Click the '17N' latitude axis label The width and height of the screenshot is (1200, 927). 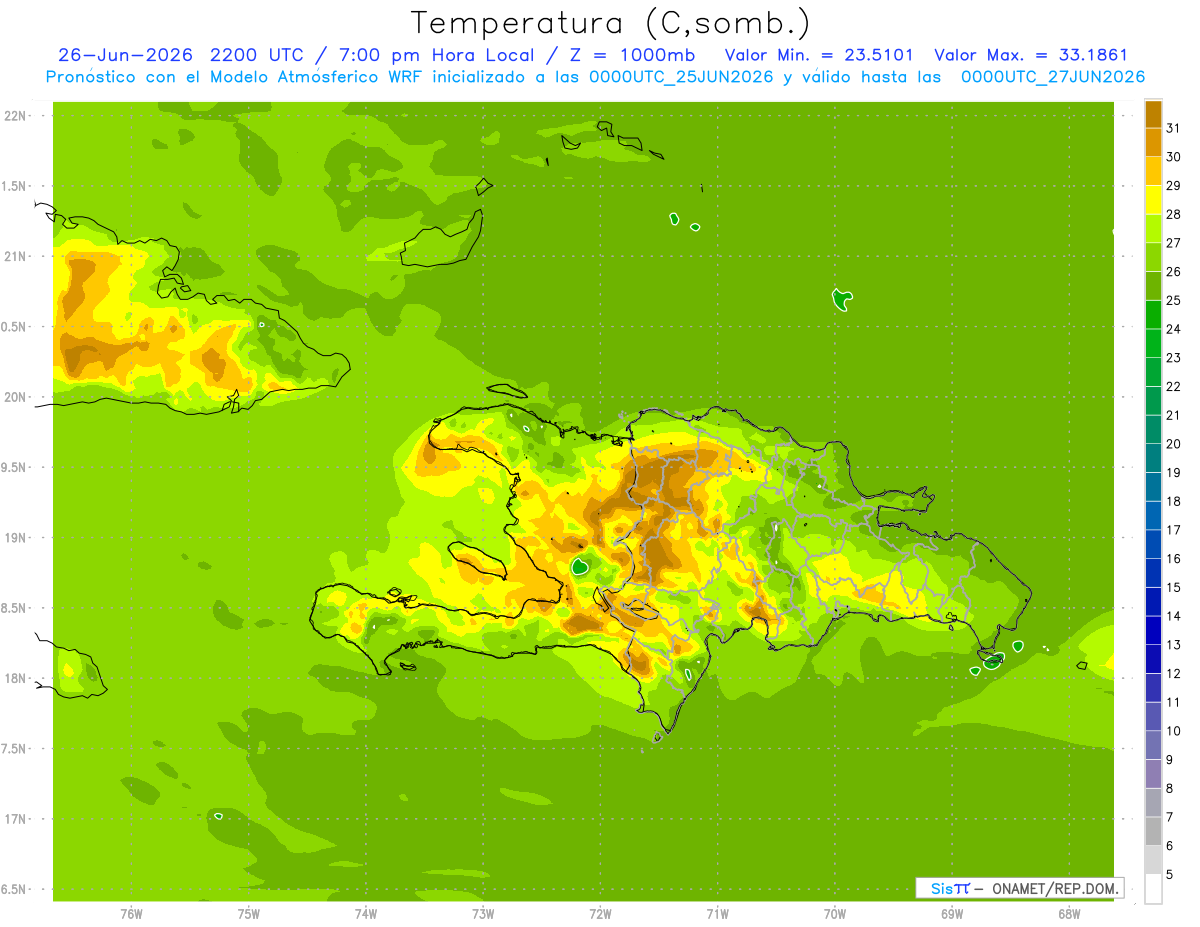(15, 820)
